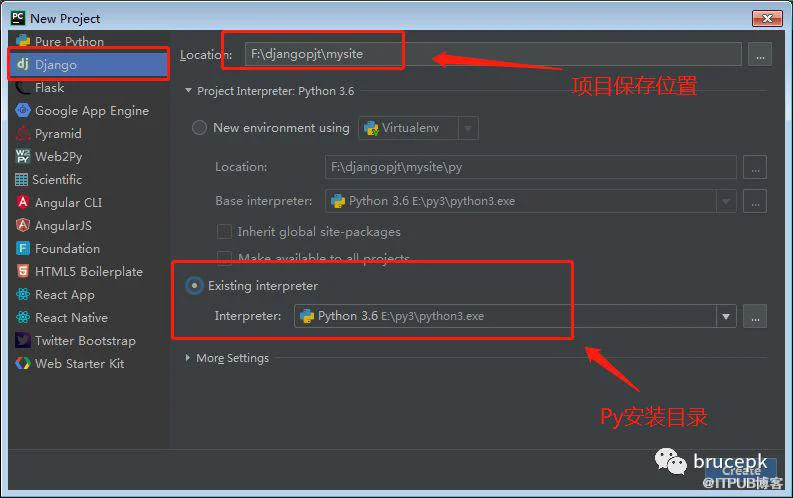Tick the Make available to all projects checkbox

pyautogui.click(x=224, y=258)
